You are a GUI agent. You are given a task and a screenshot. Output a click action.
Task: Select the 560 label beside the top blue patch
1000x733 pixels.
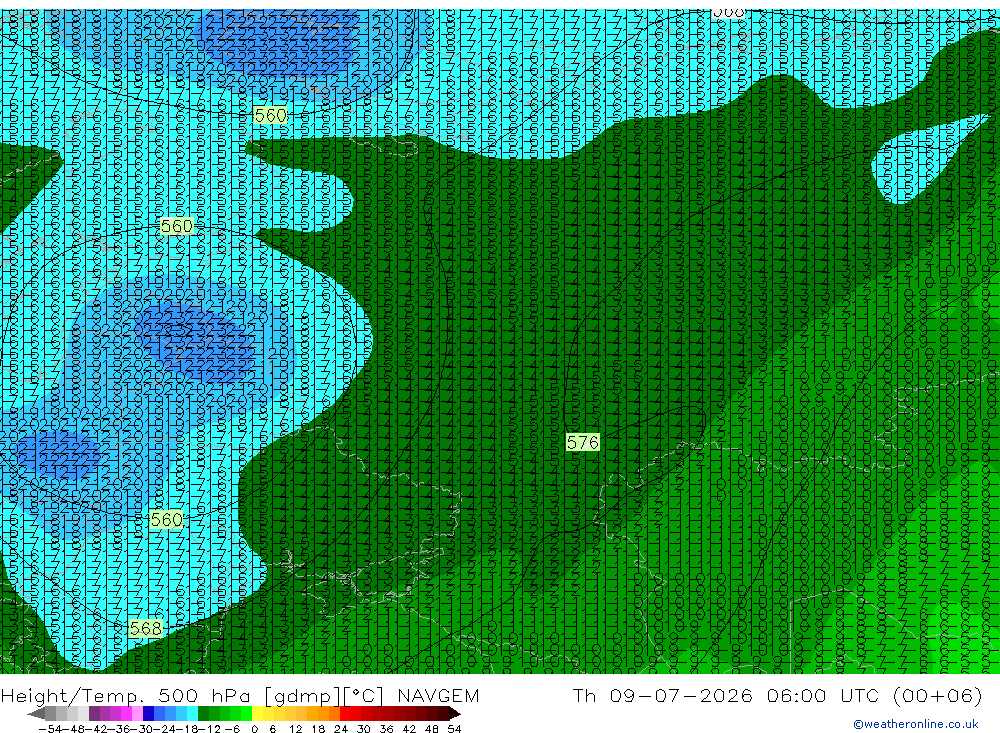pyautogui.click(x=270, y=115)
